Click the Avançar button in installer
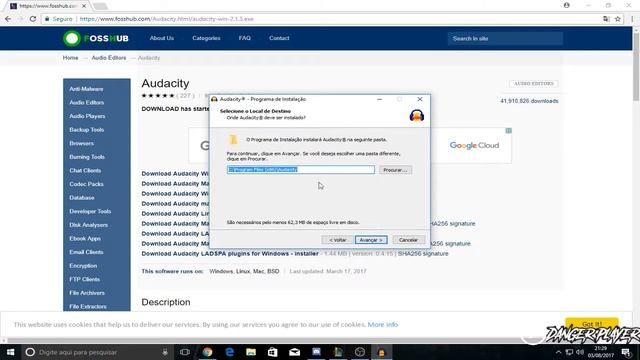640x360 pixels. (371, 240)
